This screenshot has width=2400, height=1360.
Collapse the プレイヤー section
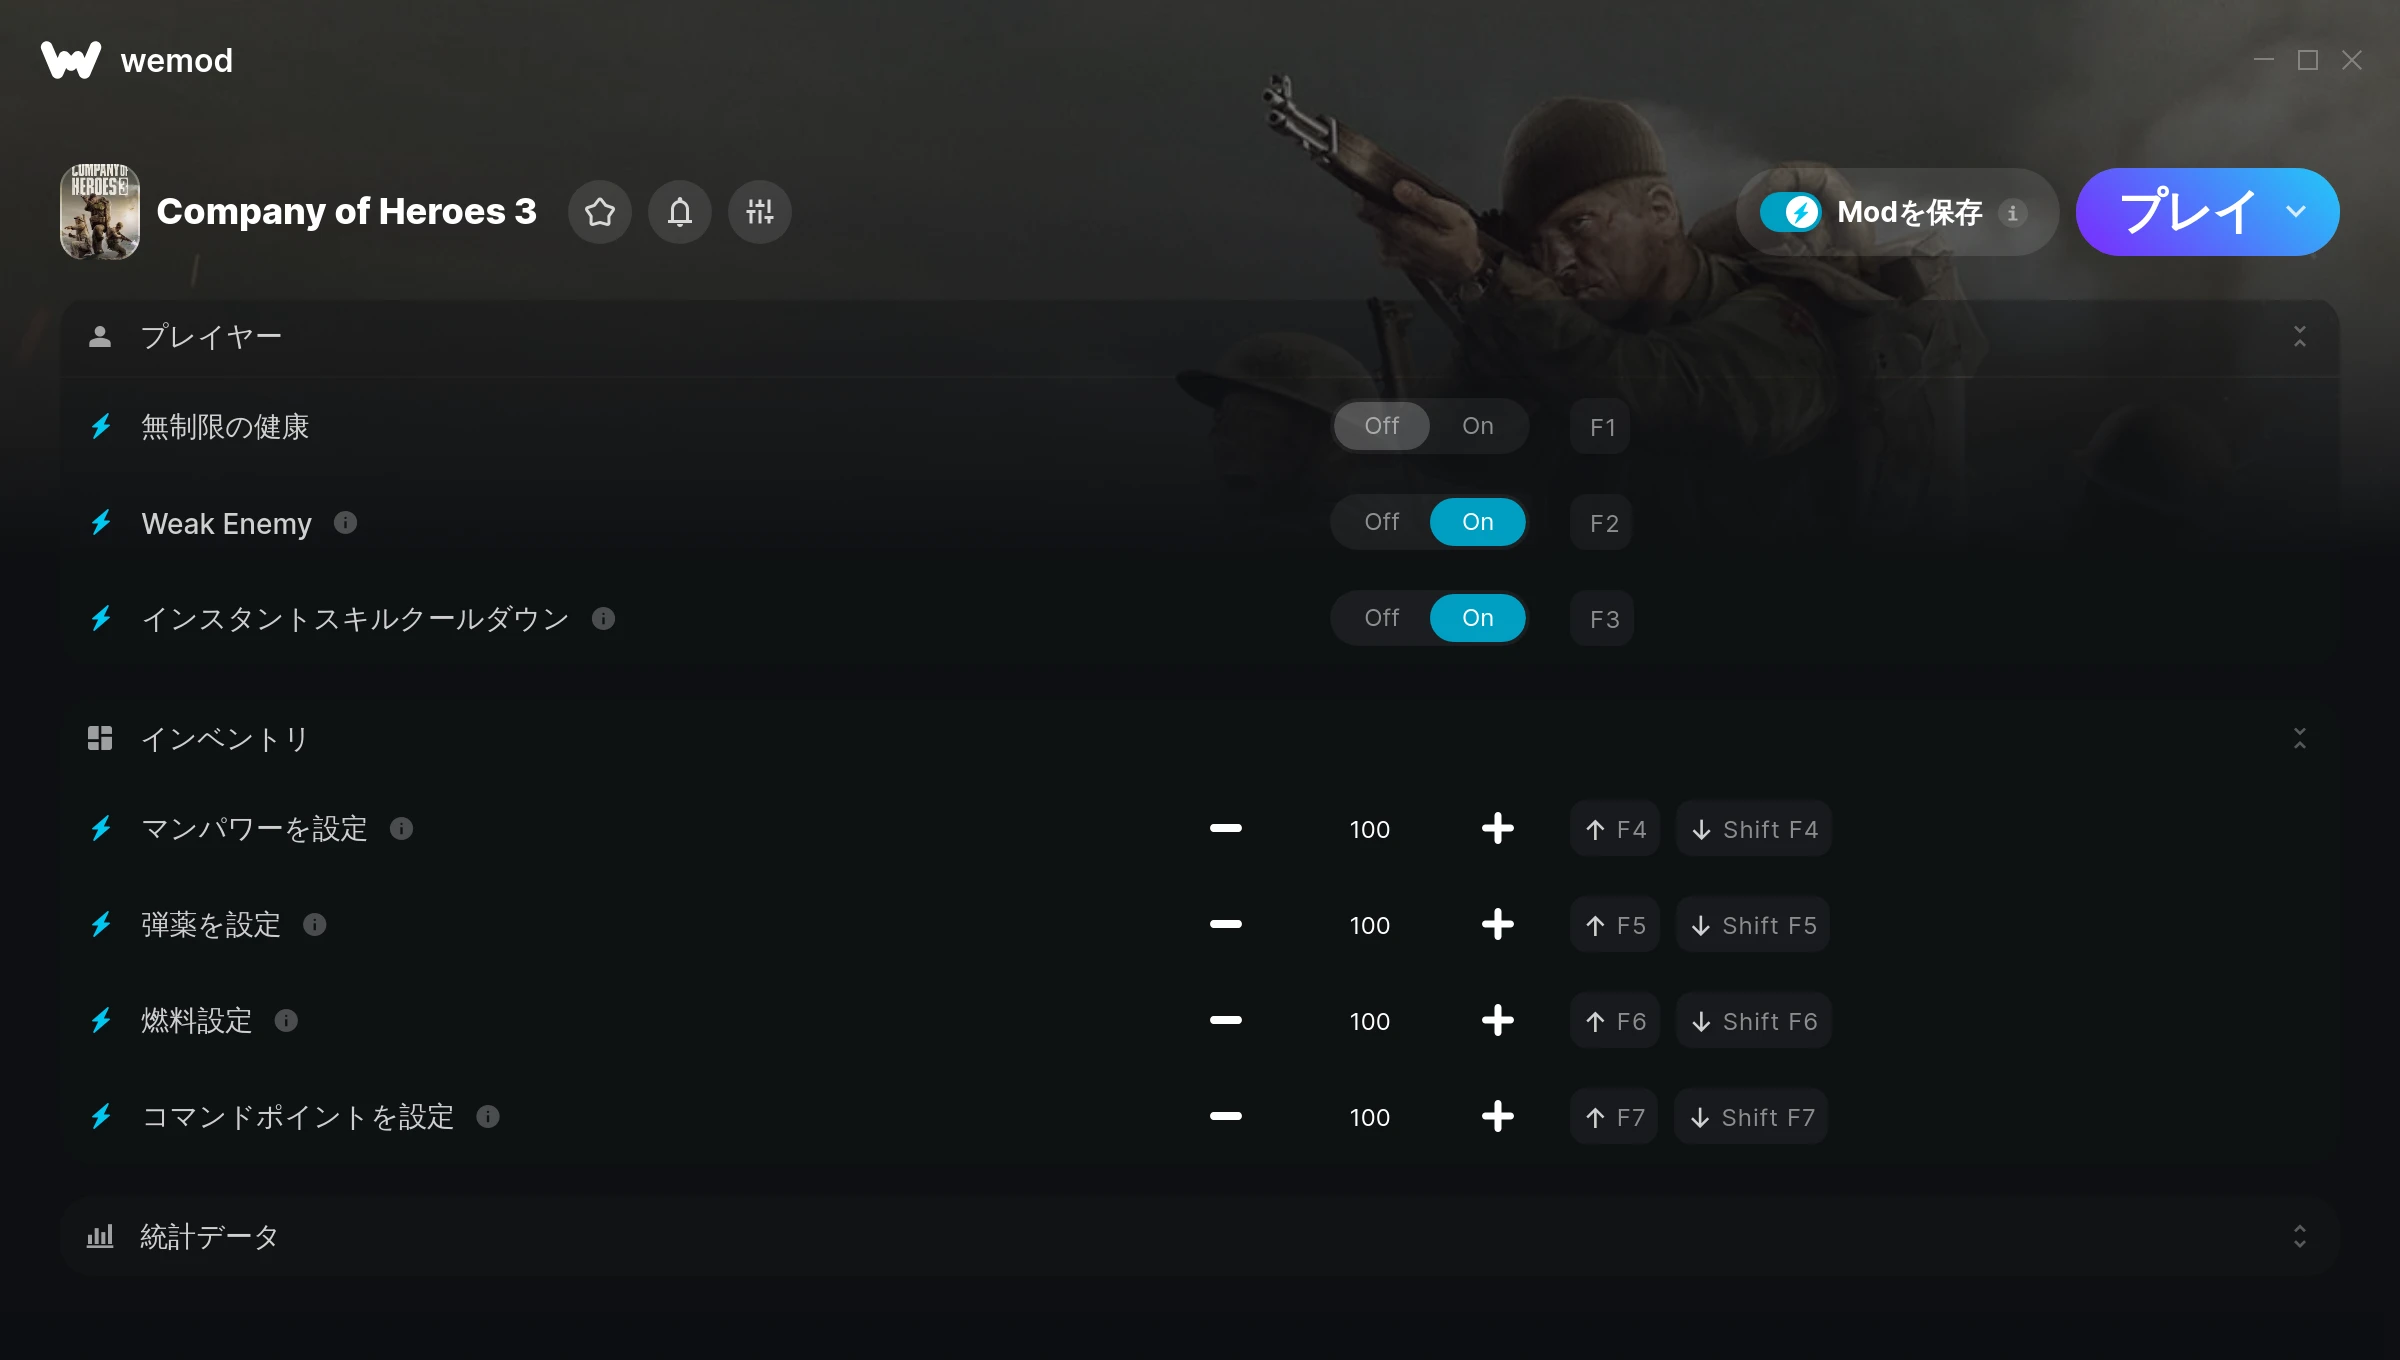click(x=2300, y=337)
